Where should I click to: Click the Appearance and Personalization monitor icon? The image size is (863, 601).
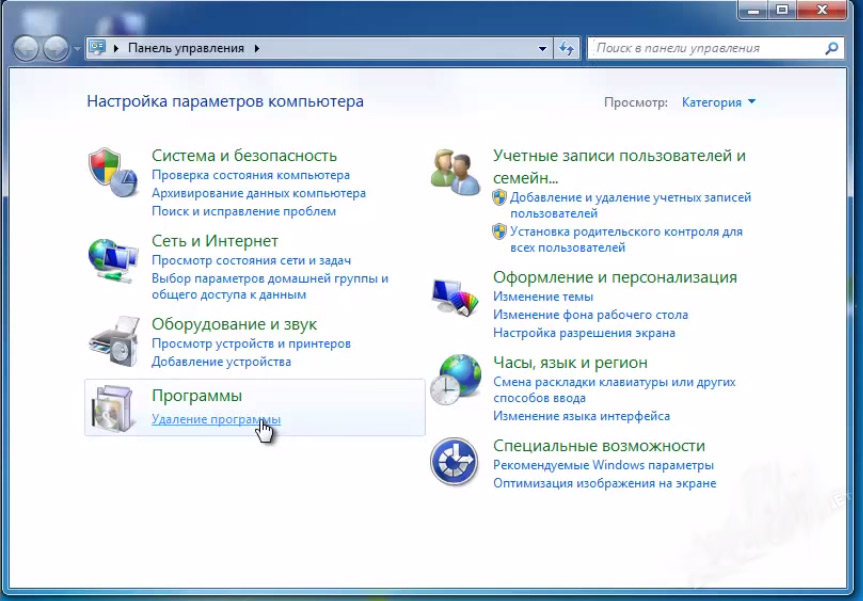click(455, 296)
